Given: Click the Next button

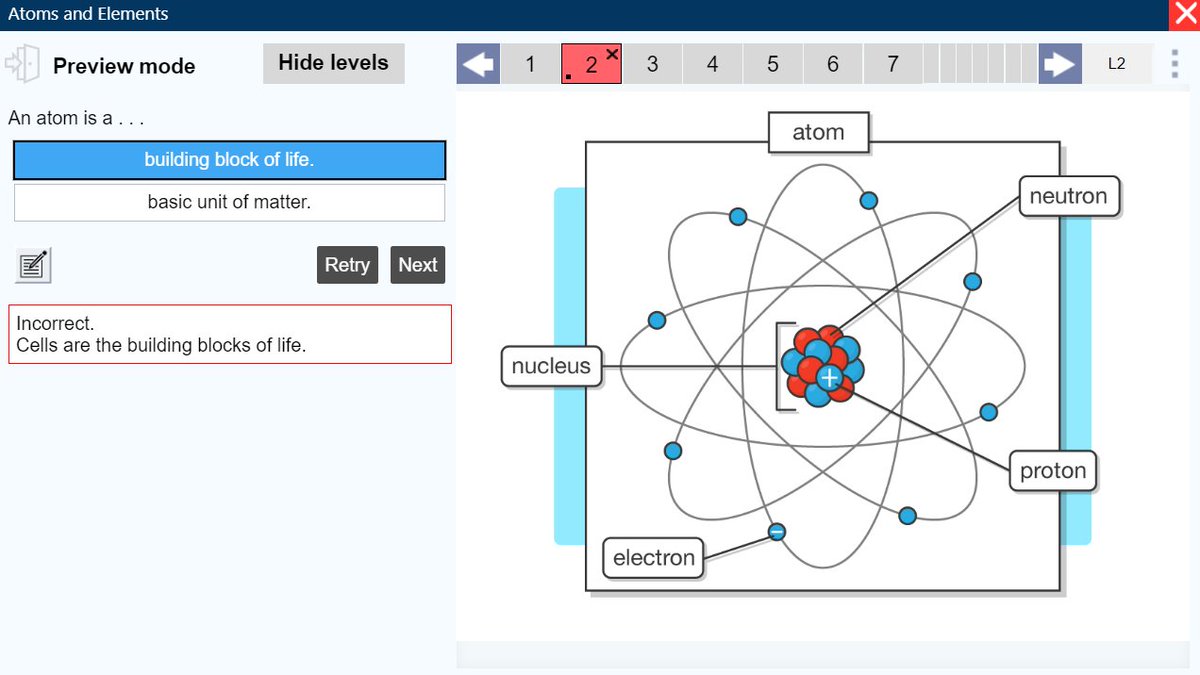Looking at the screenshot, I should click(417, 264).
